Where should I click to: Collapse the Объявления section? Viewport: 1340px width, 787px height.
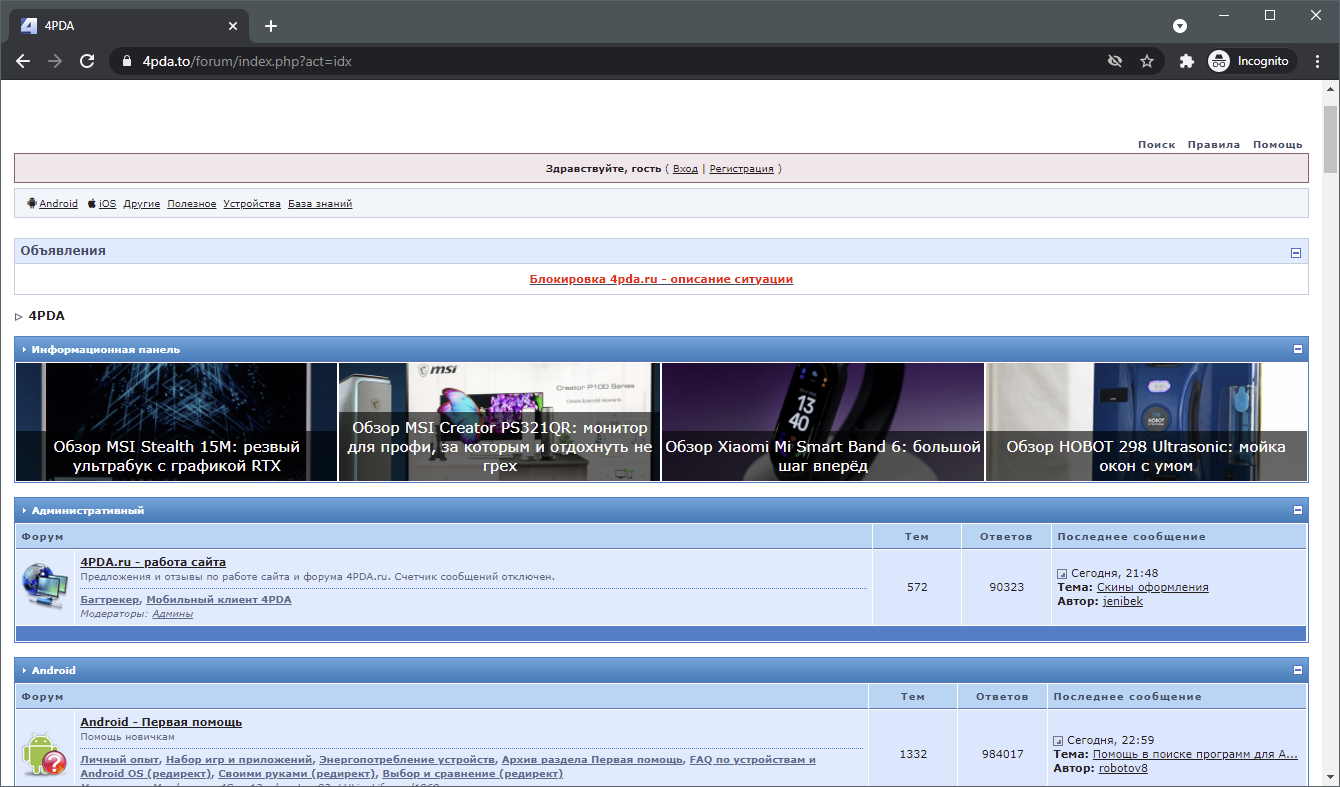click(x=1296, y=253)
